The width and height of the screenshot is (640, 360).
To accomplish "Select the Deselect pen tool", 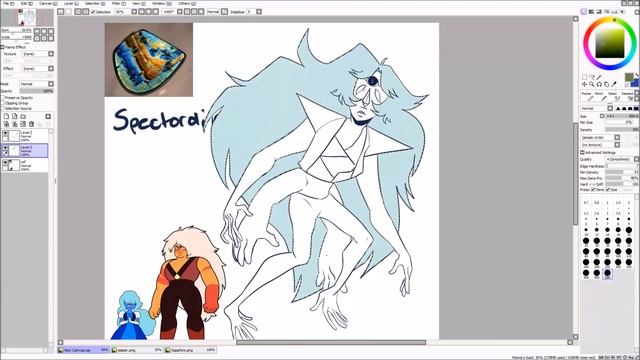I will pos(627,96).
